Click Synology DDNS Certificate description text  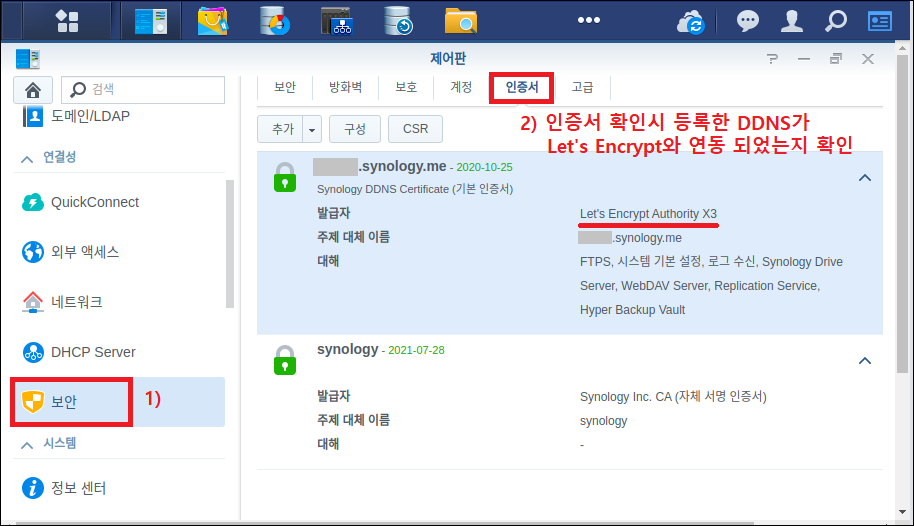(415, 190)
